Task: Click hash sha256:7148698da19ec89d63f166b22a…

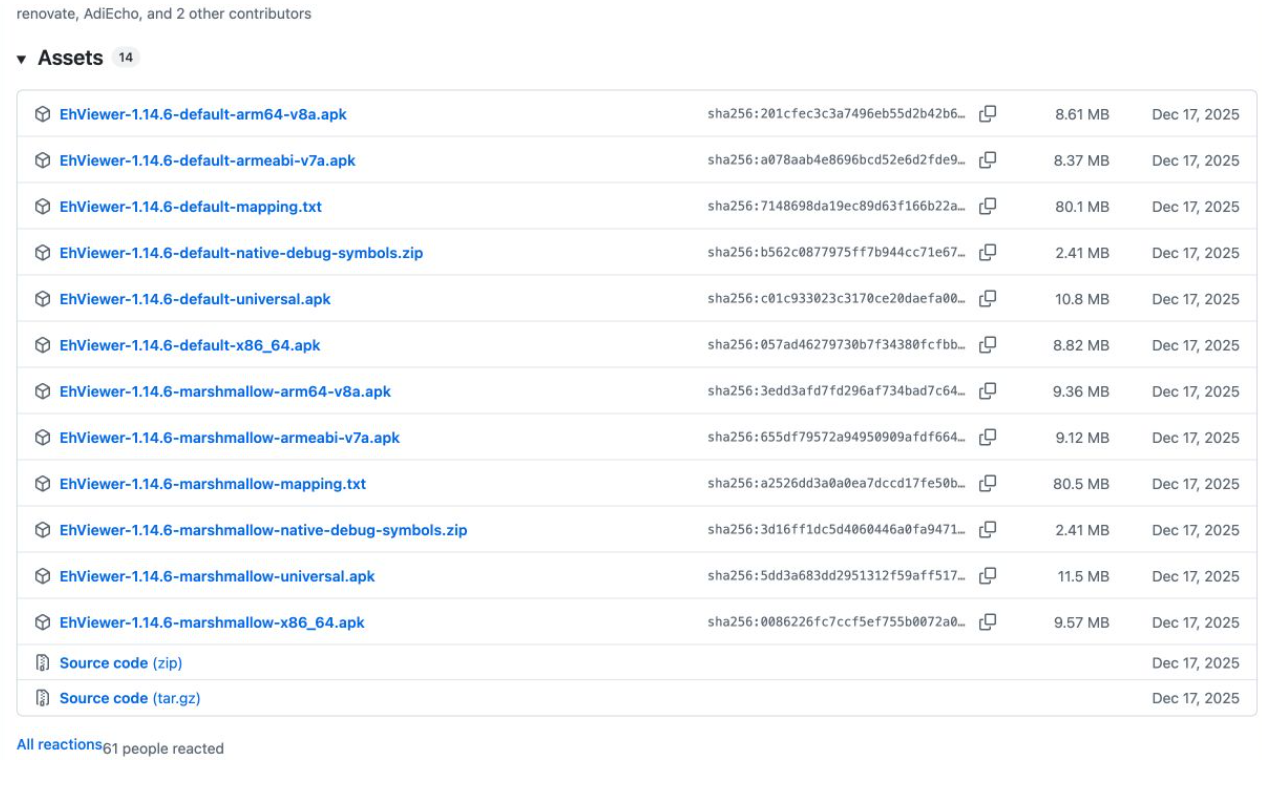Action: (x=837, y=206)
